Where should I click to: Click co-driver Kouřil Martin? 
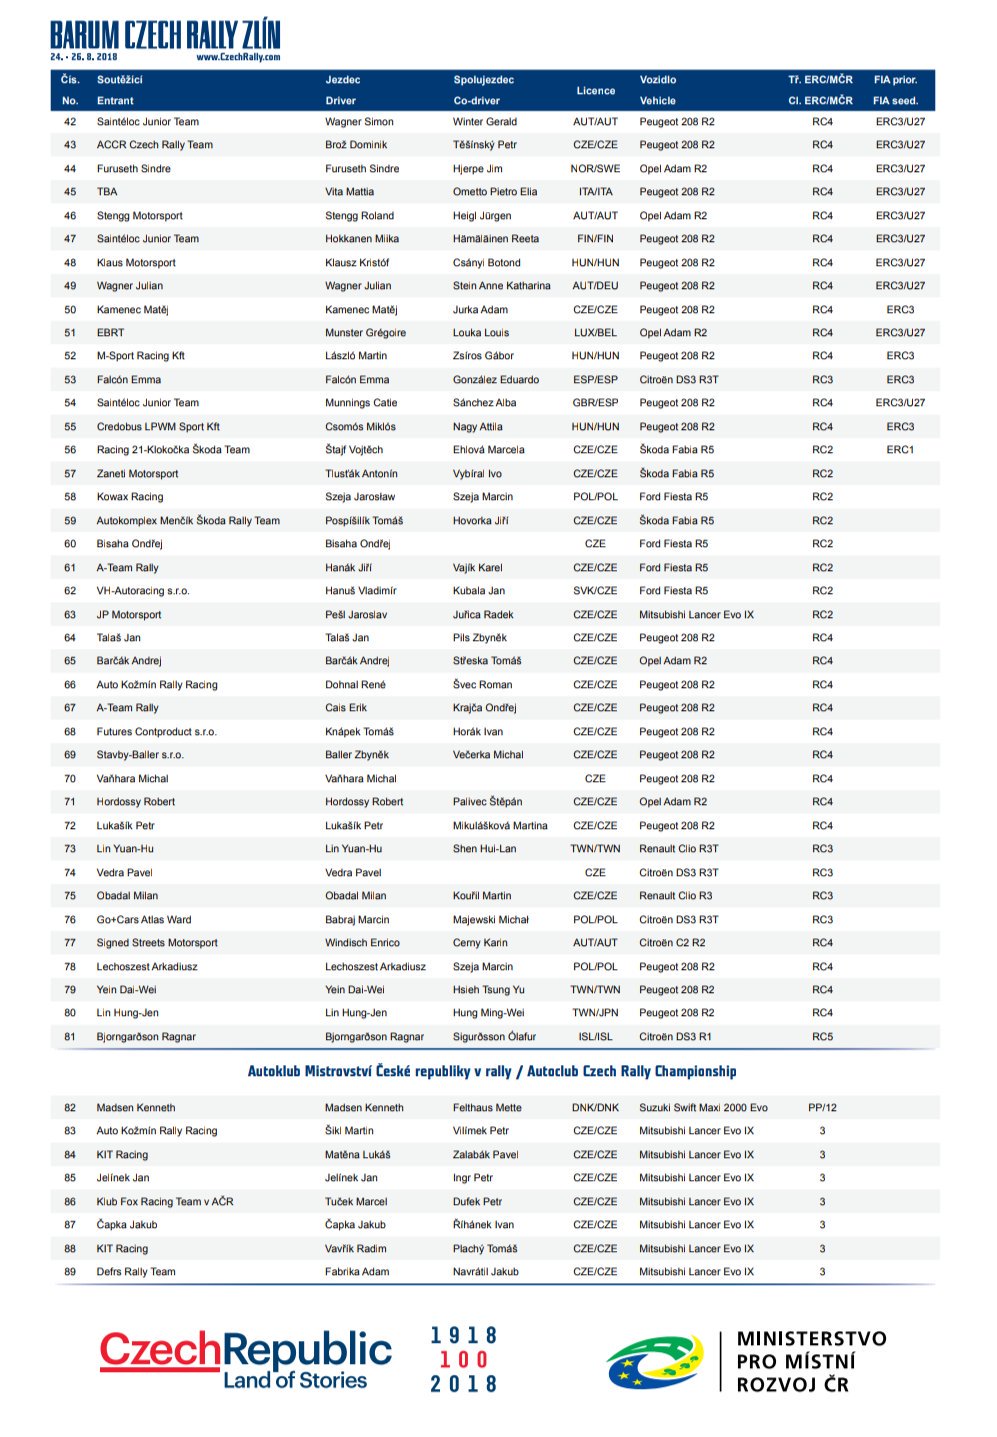click(481, 896)
